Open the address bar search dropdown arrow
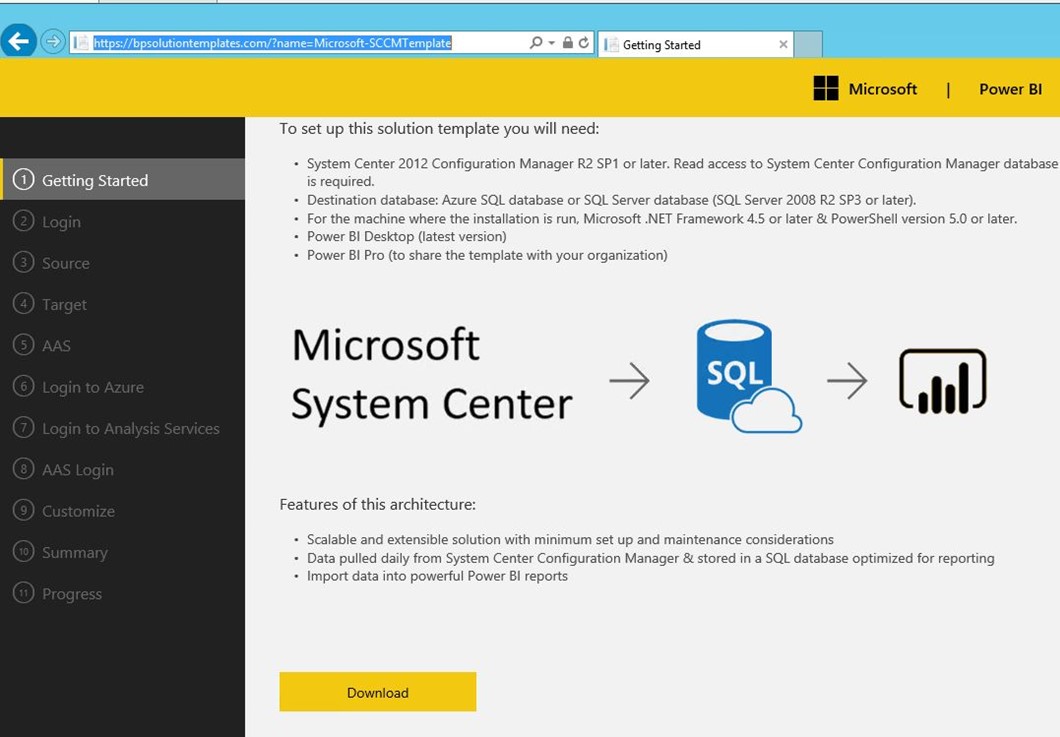1060x737 pixels. (552, 43)
